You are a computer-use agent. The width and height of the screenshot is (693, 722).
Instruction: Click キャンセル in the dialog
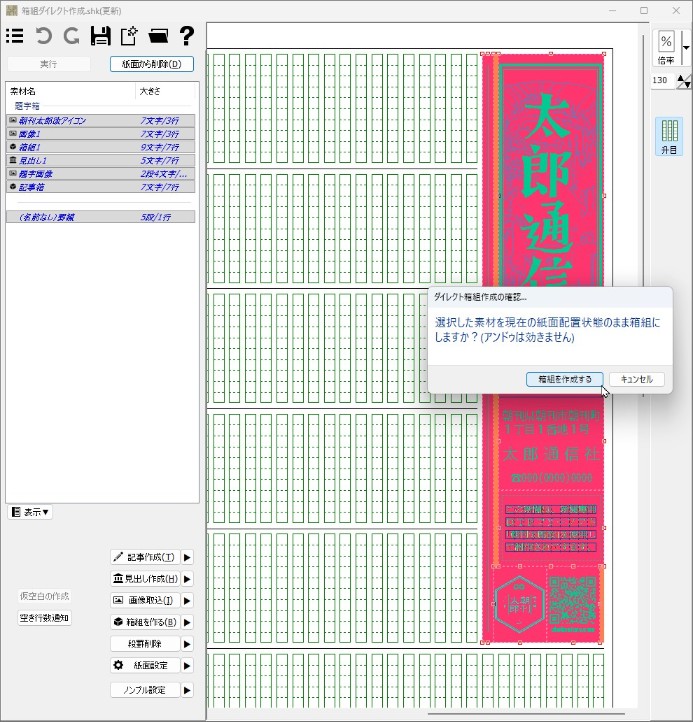636,379
